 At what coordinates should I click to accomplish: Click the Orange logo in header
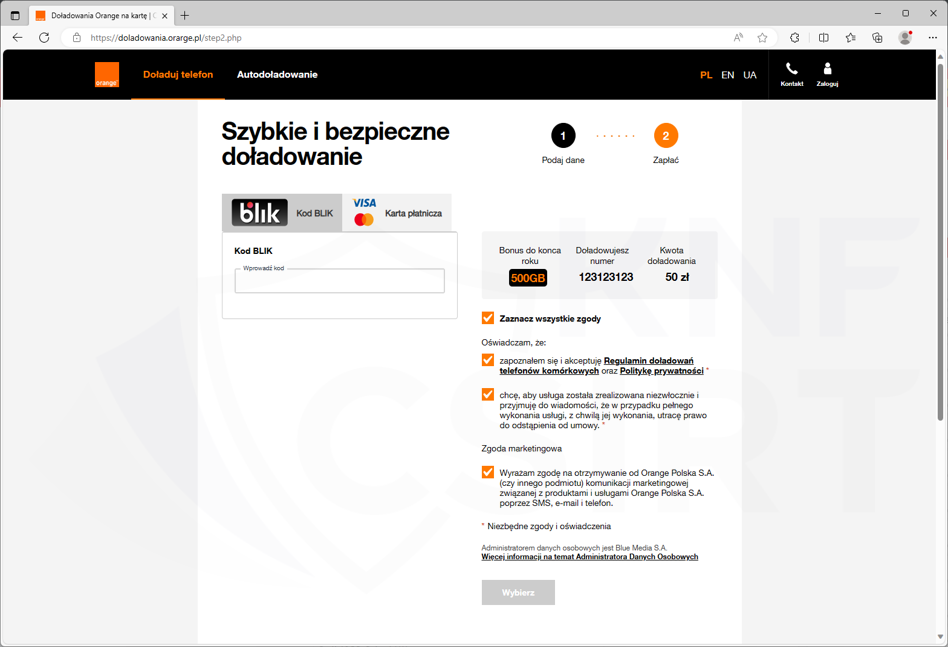107,75
